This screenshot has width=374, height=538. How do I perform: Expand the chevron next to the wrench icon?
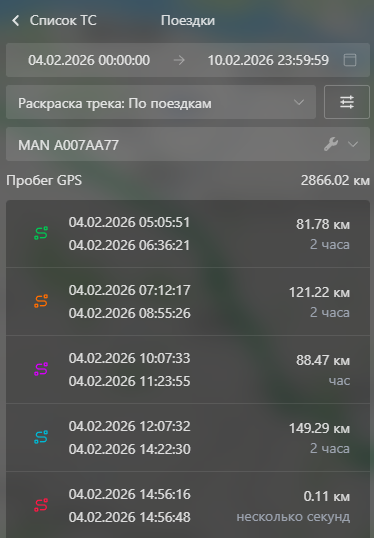[353, 144]
